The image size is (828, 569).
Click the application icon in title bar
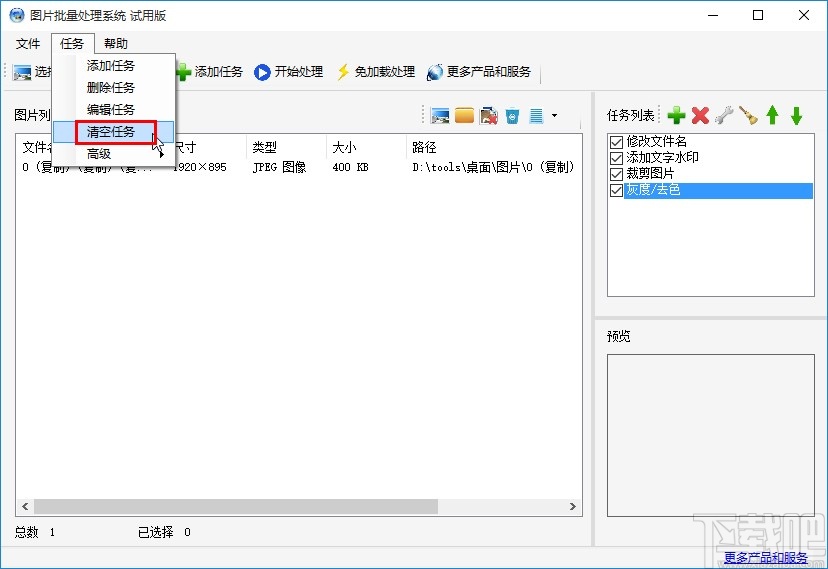pos(16,15)
